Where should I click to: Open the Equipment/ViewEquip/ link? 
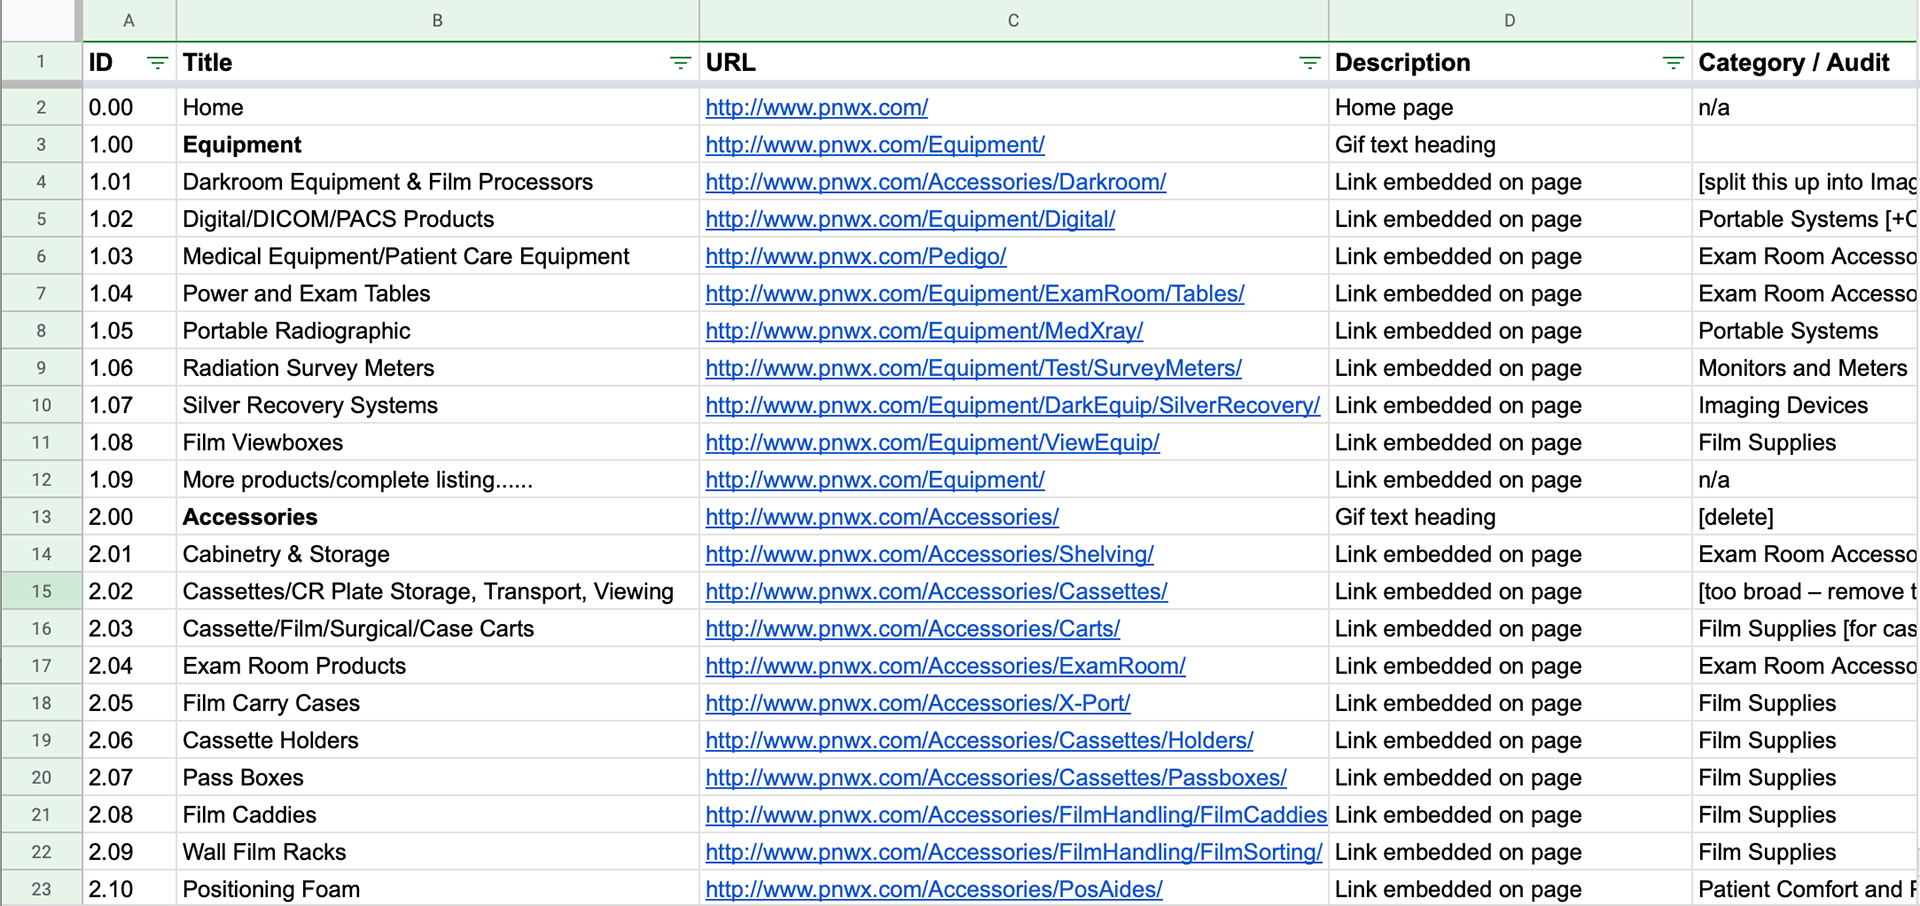click(932, 442)
